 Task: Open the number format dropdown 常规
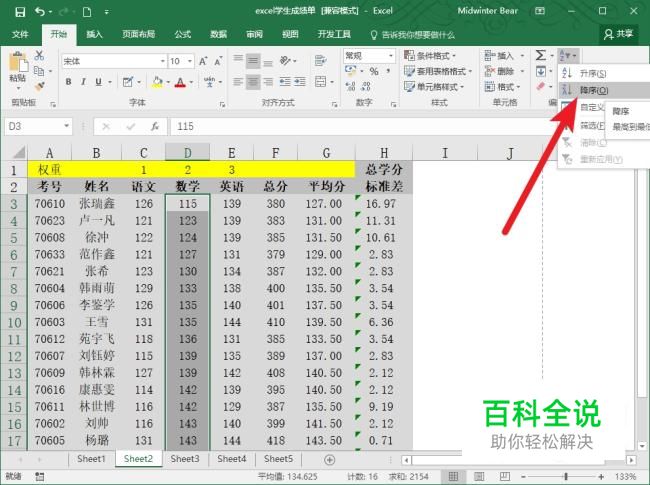[x=390, y=56]
